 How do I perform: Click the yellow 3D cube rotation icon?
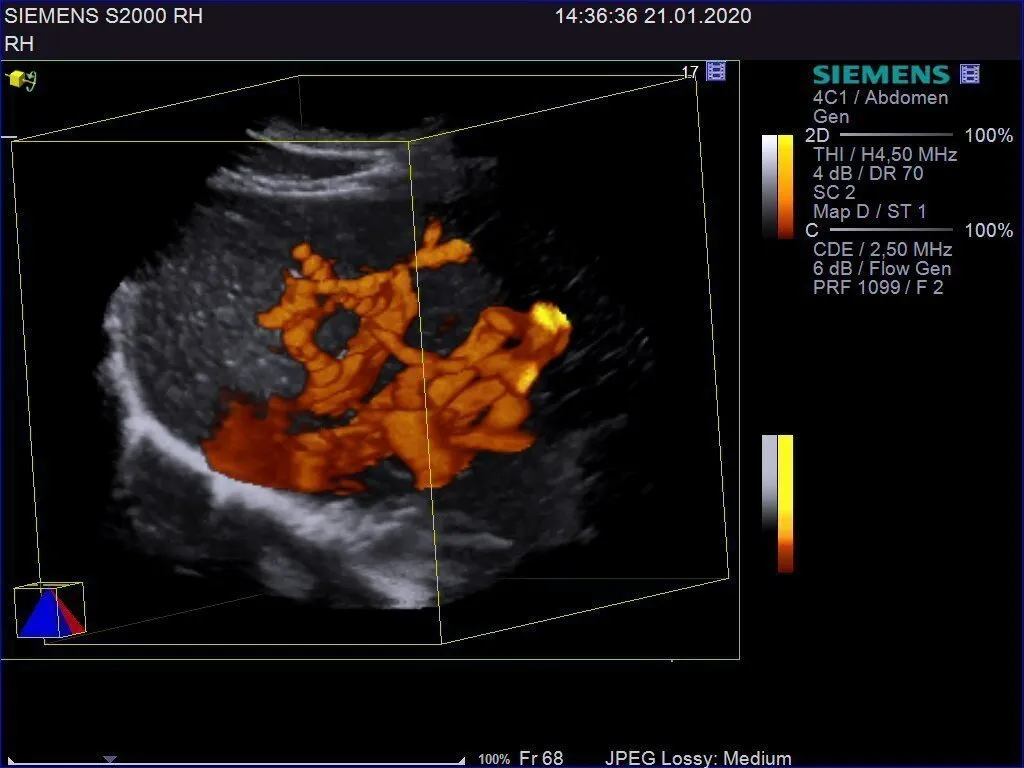20,78
